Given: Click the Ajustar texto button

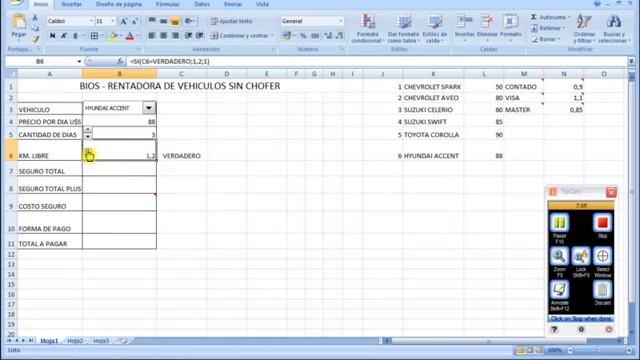Looking at the screenshot, I should (231, 21).
